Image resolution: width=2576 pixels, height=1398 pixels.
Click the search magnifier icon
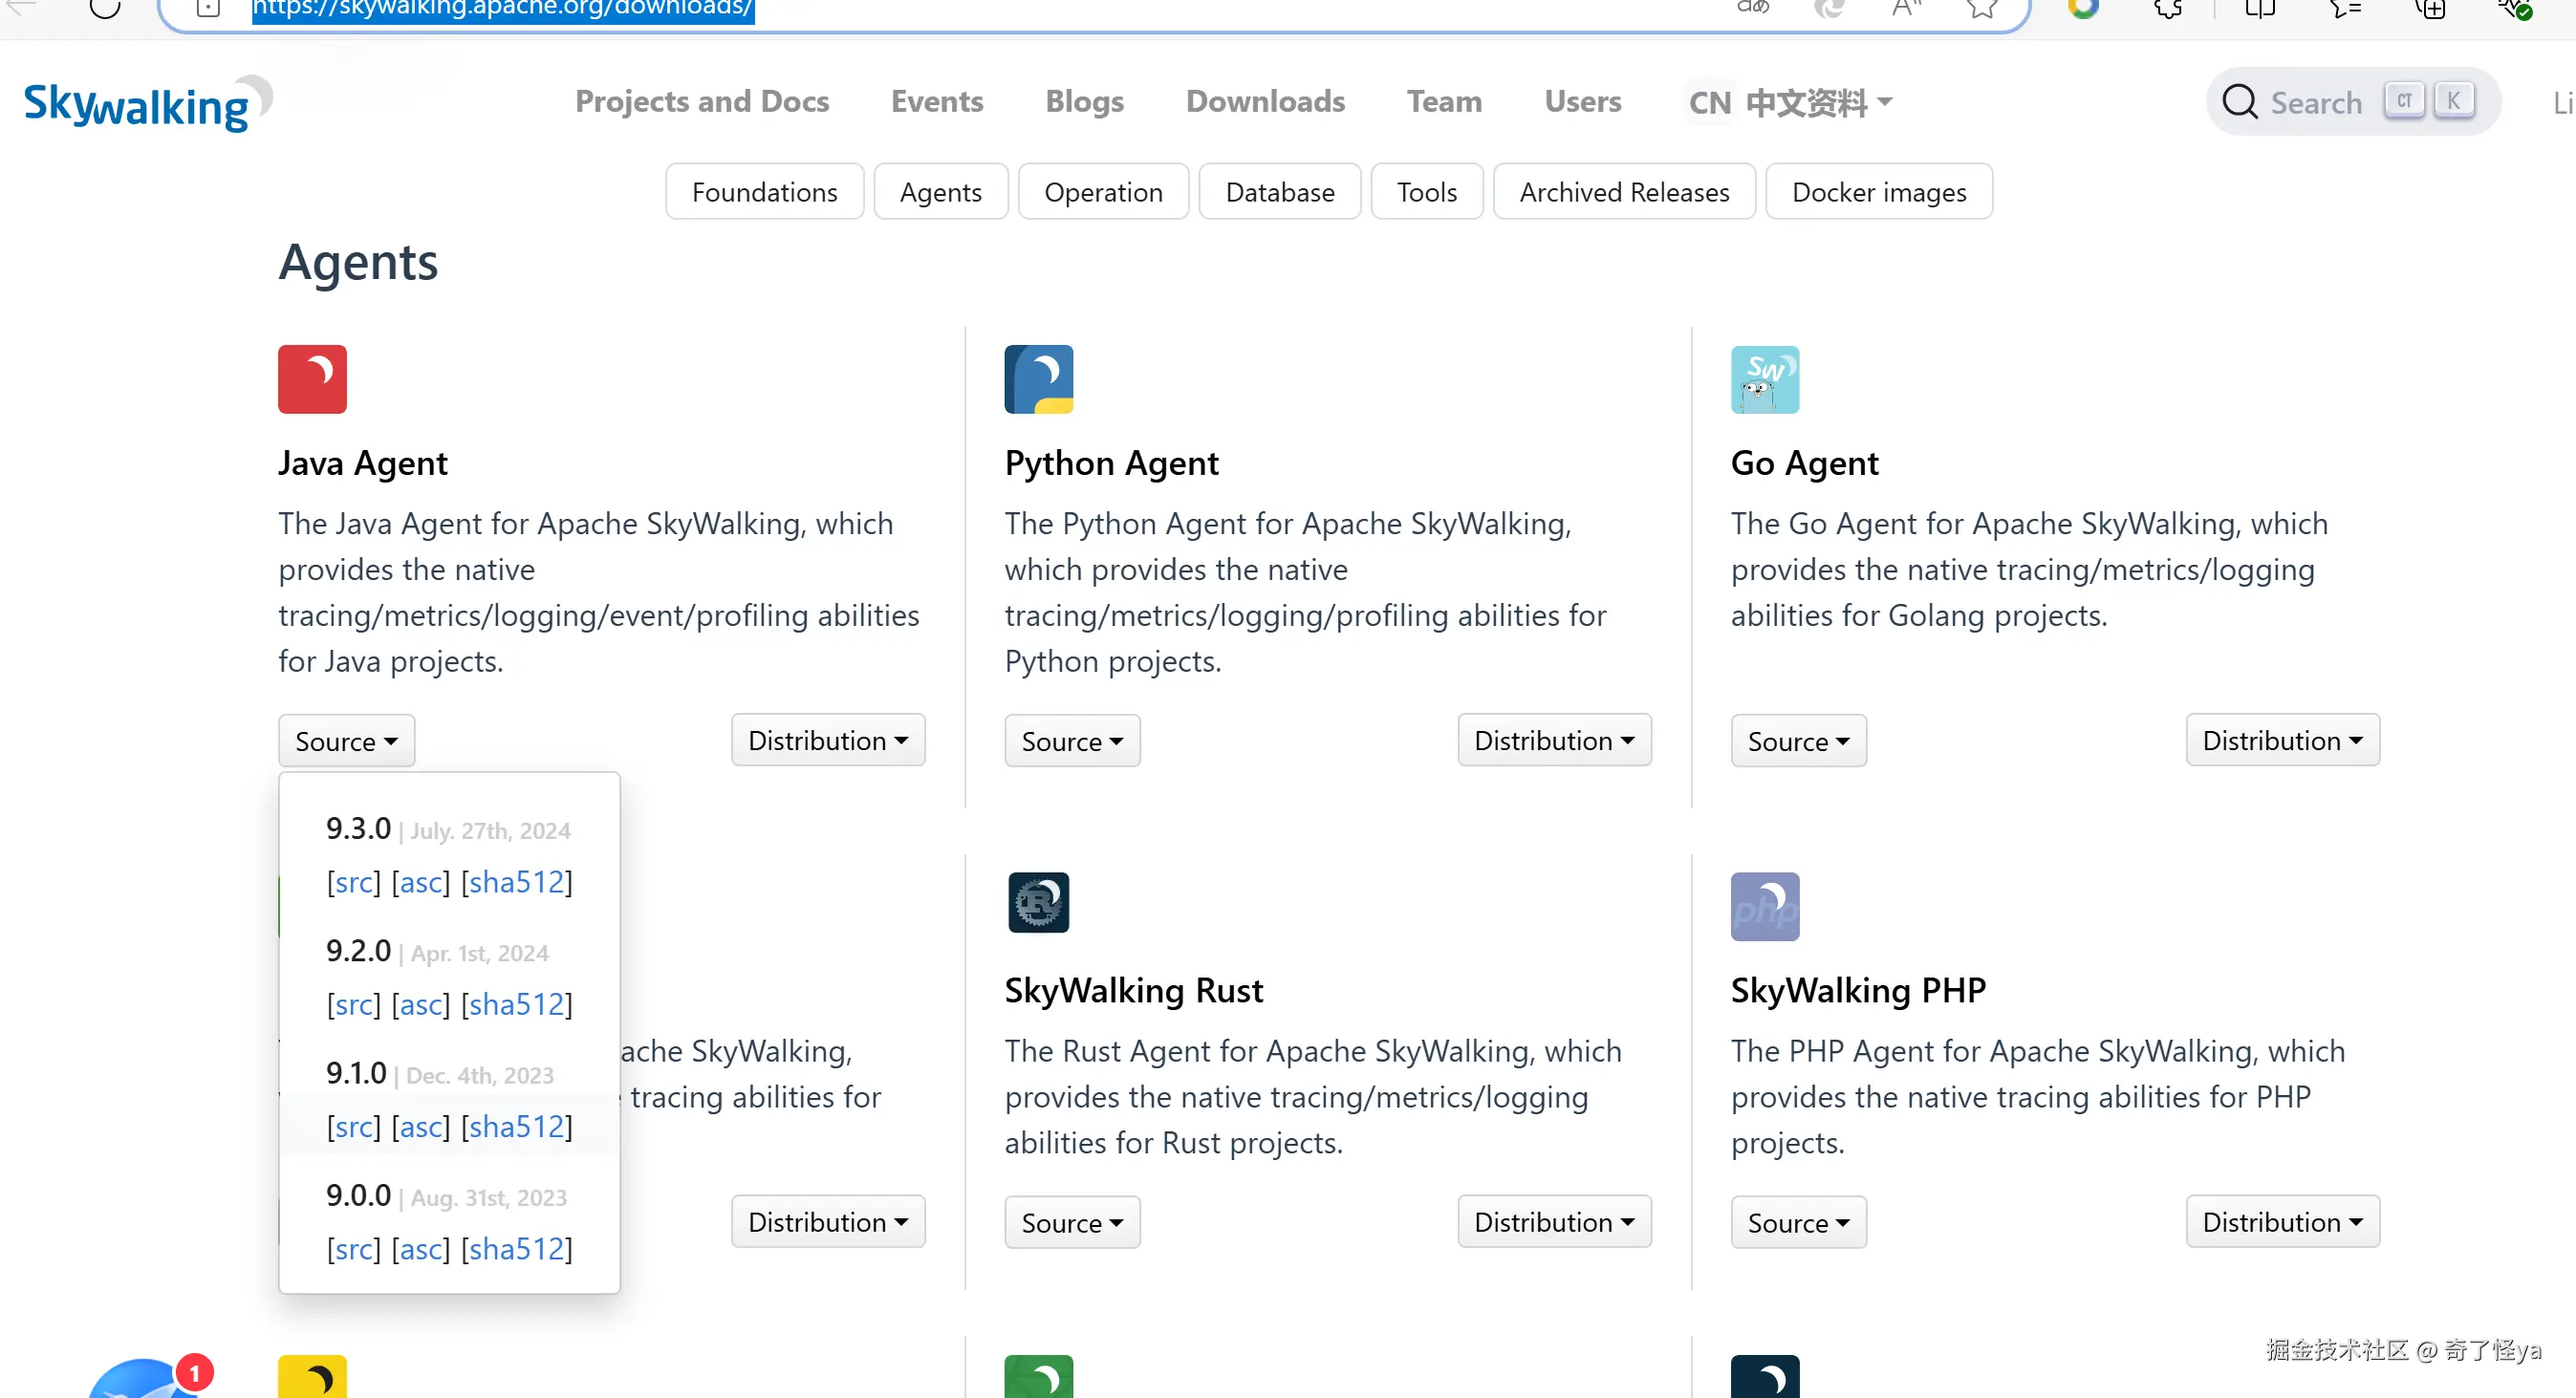pos(2239,102)
